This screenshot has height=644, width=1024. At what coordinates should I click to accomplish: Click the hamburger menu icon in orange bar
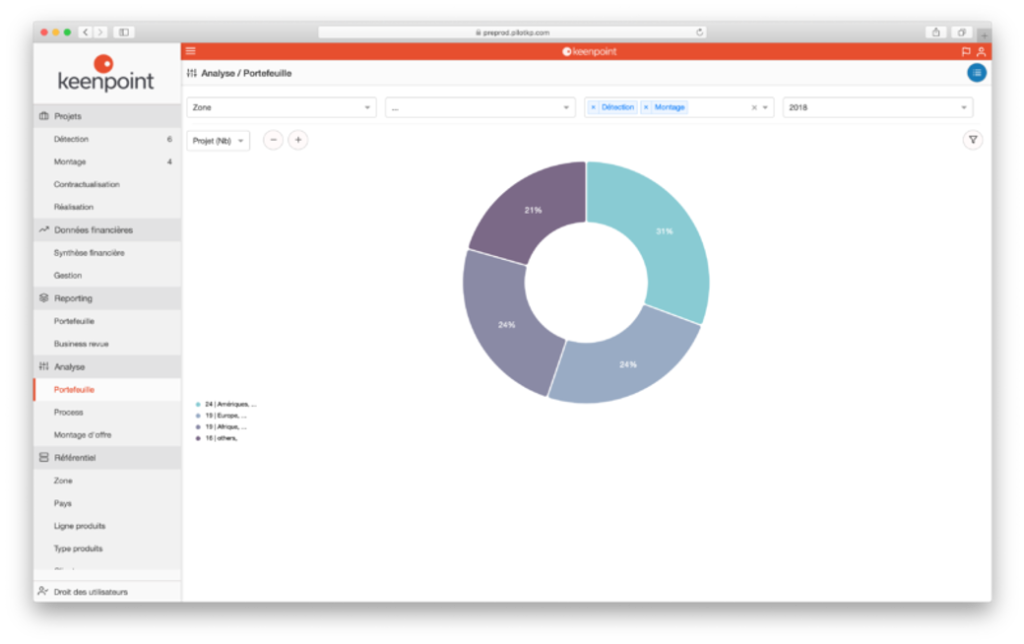[x=191, y=51]
